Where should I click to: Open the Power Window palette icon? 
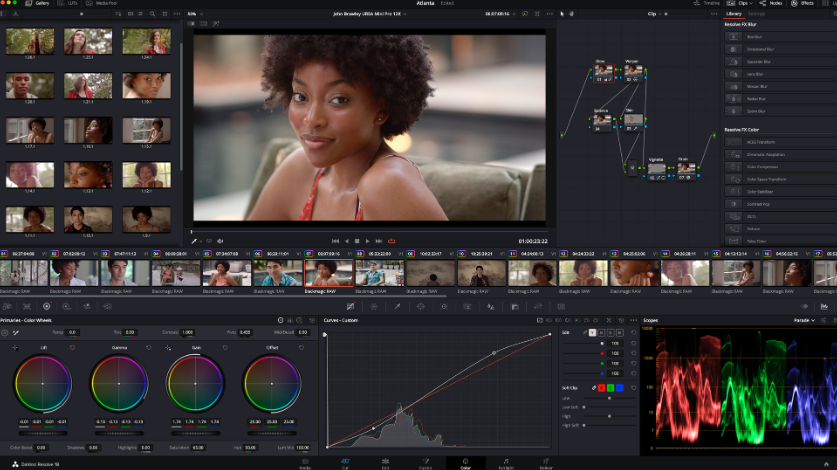(421, 307)
